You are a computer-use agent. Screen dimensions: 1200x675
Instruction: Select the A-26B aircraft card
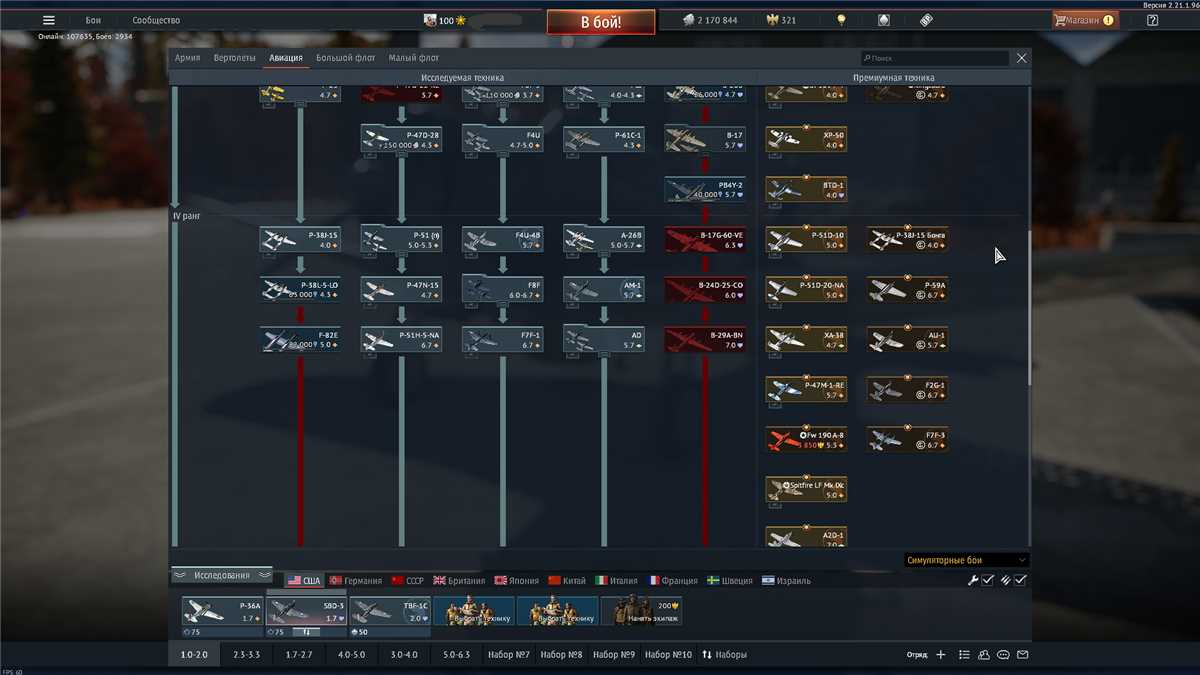(604, 240)
